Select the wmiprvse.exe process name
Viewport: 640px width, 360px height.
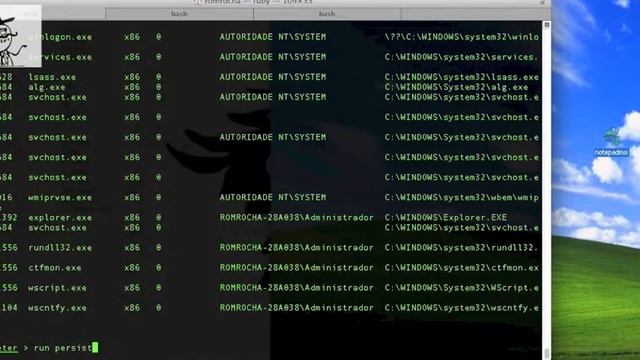tap(60, 198)
